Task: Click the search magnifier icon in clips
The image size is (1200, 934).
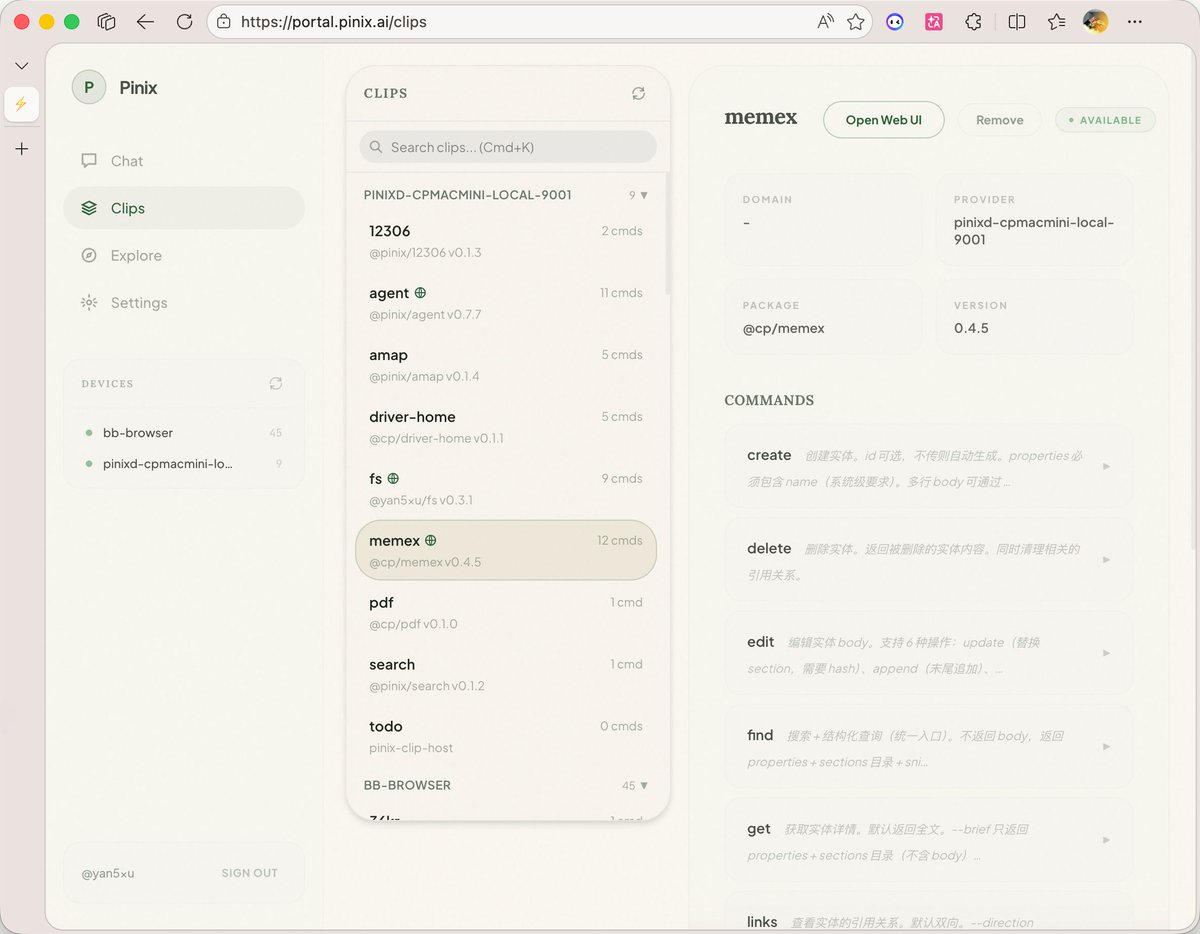Action: [x=376, y=147]
